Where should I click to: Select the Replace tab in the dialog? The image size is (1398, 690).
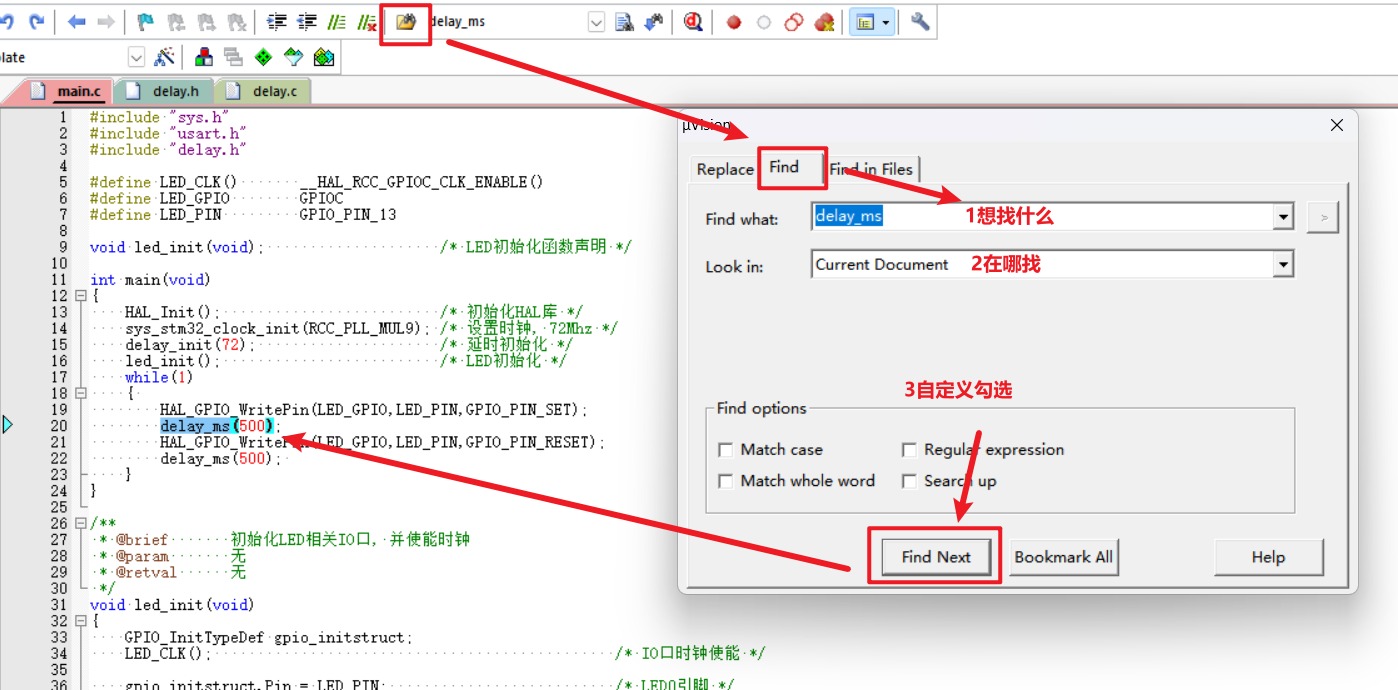pos(725,169)
